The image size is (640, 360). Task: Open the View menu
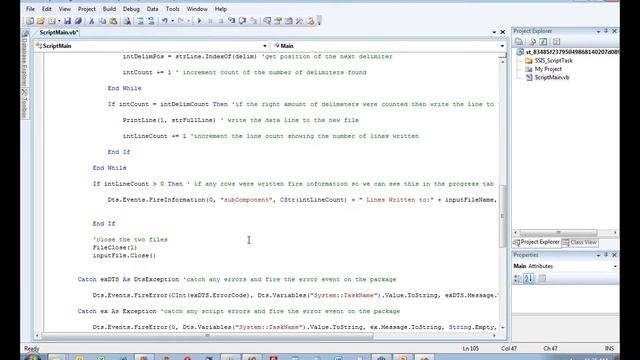click(64, 9)
